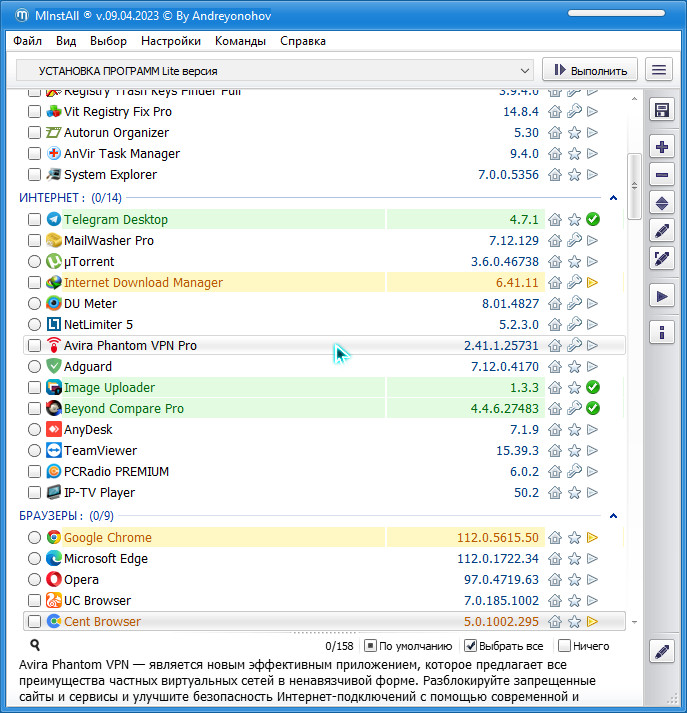Open the hamburger menu next to Выполнить
687x713 pixels.
pos(658,70)
